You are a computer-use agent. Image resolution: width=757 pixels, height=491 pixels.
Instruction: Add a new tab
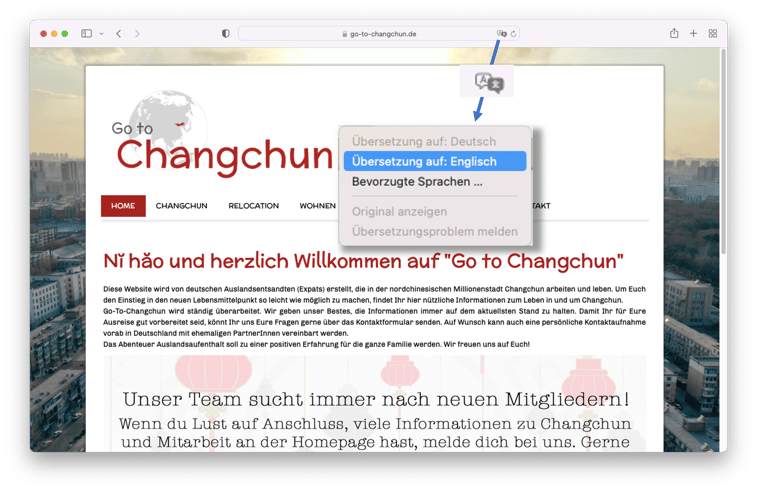[693, 33]
